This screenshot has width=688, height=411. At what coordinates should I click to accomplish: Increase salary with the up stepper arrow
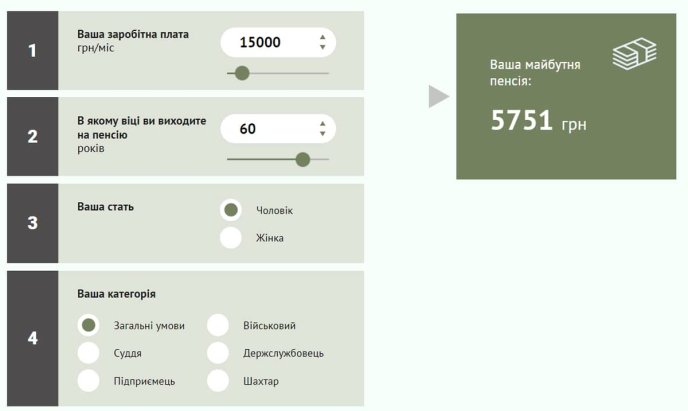click(322, 37)
